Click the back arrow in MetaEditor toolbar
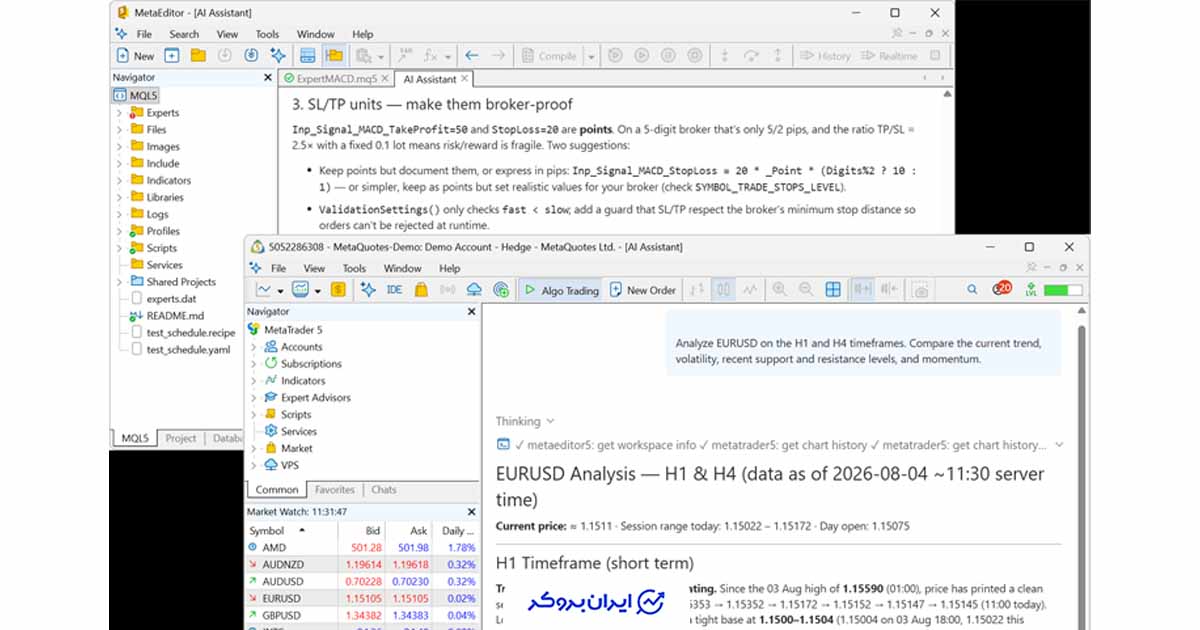Screen dimensions: 1200x630 coord(471,56)
